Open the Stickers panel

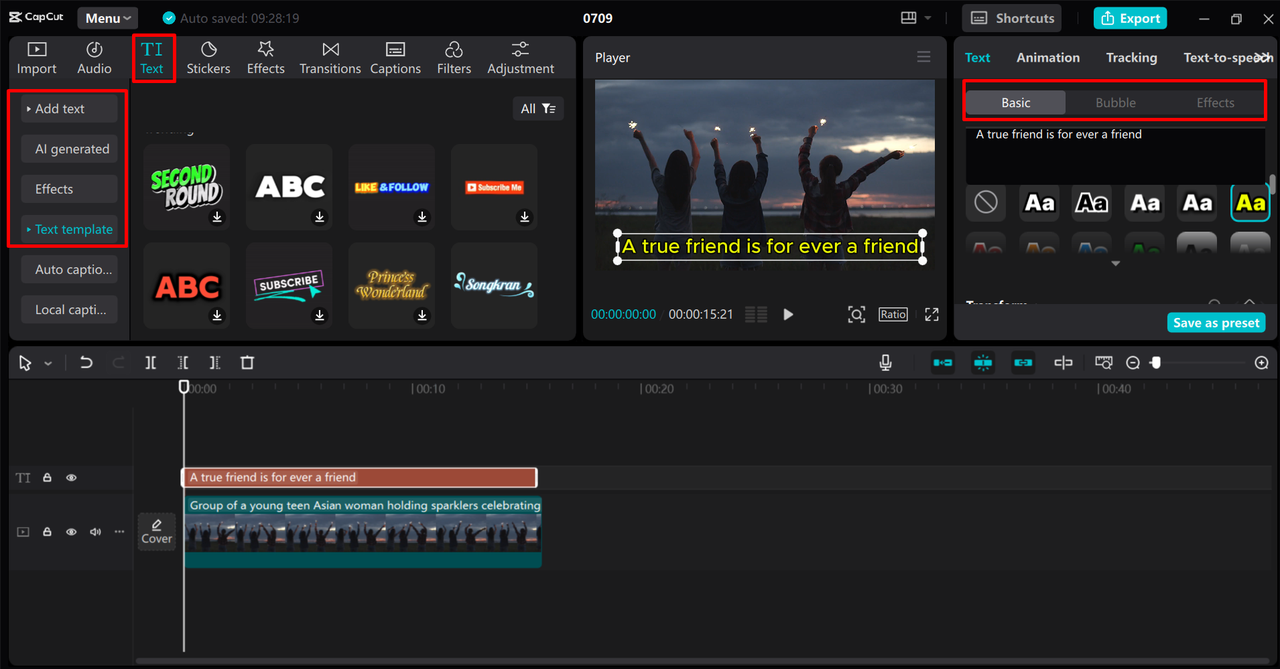tap(208, 58)
